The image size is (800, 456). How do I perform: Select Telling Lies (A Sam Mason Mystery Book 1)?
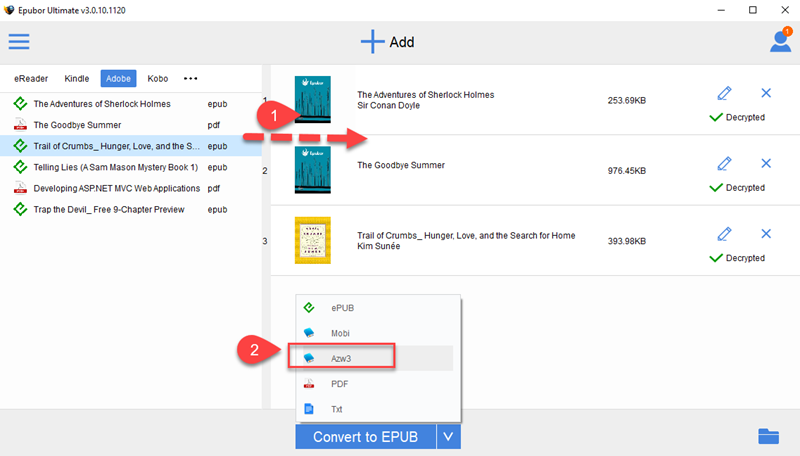click(x=131, y=167)
